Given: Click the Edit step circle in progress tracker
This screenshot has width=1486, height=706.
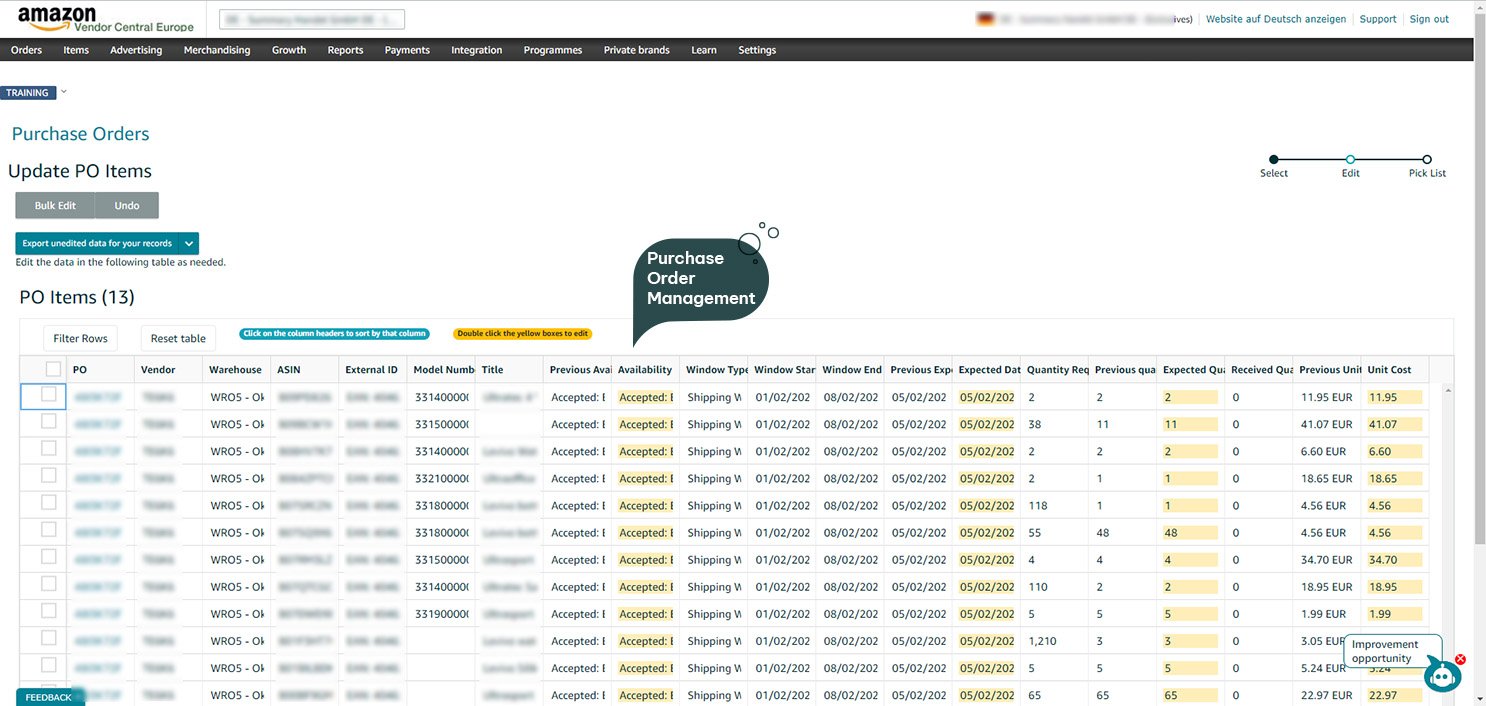Looking at the screenshot, I should click(1350, 159).
